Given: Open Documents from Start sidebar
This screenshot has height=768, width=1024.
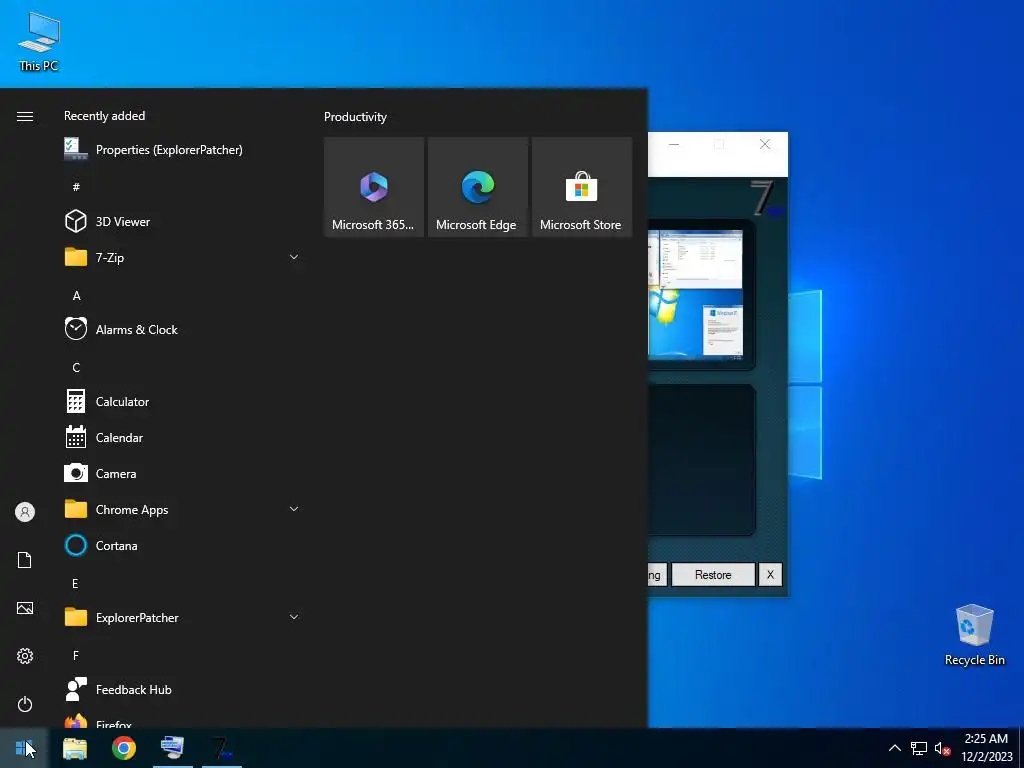Looking at the screenshot, I should point(25,560).
